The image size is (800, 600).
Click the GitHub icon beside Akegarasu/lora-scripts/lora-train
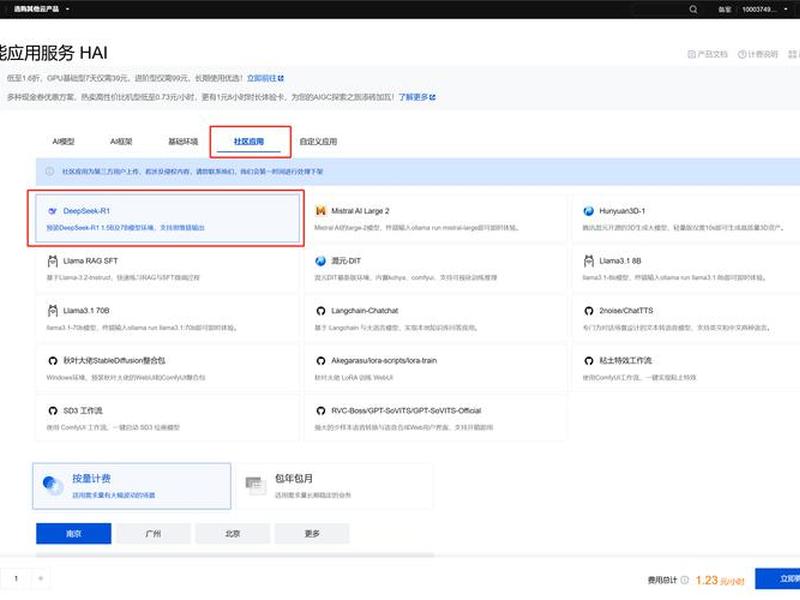point(320,361)
